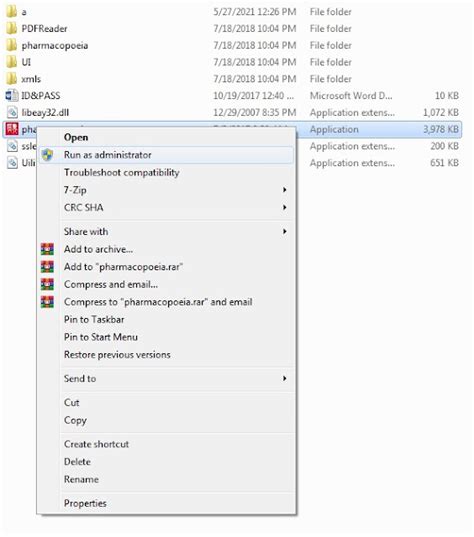Click the WinRAR icon beside Add to archive...

pyautogui.click(x=47, y=249)
